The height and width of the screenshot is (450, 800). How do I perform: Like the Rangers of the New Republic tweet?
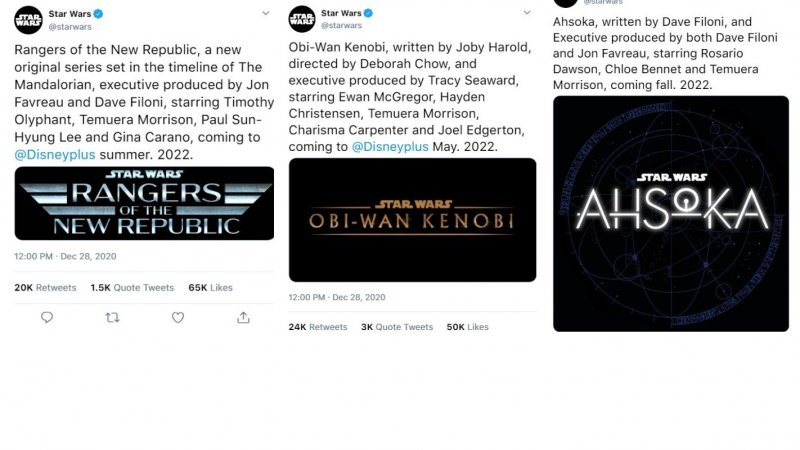click(x=178, y=317)
